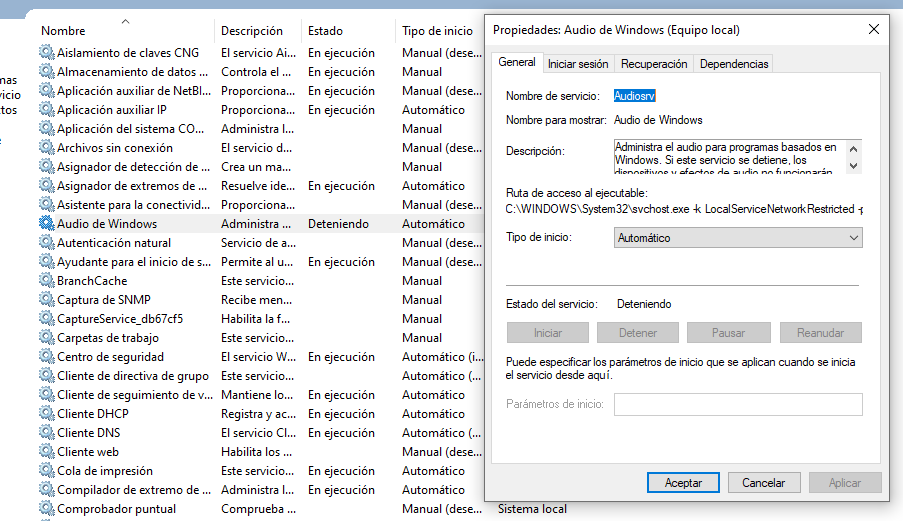Click the Iniciar service button

tap(548, 333)
